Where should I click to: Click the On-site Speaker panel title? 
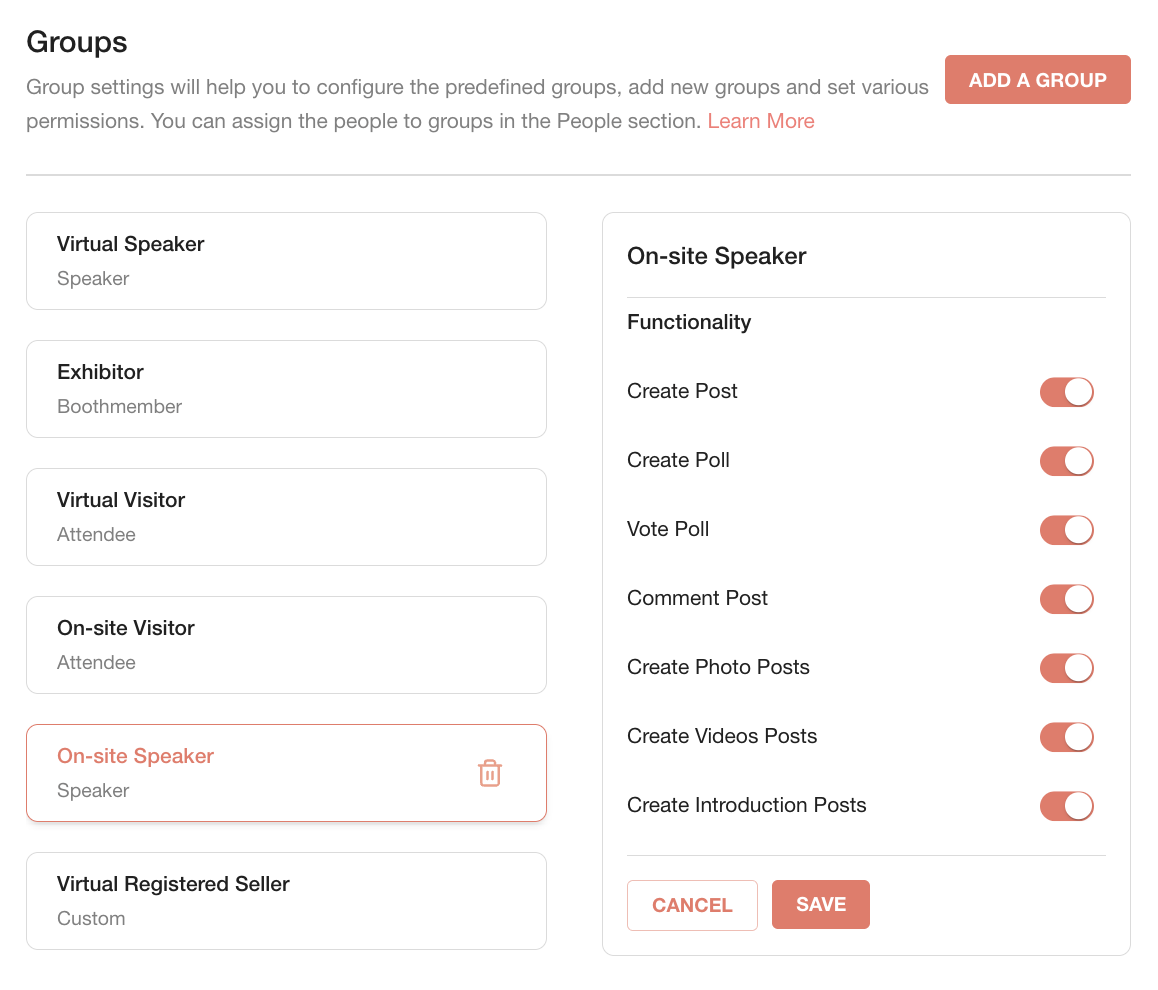[716, 255]
